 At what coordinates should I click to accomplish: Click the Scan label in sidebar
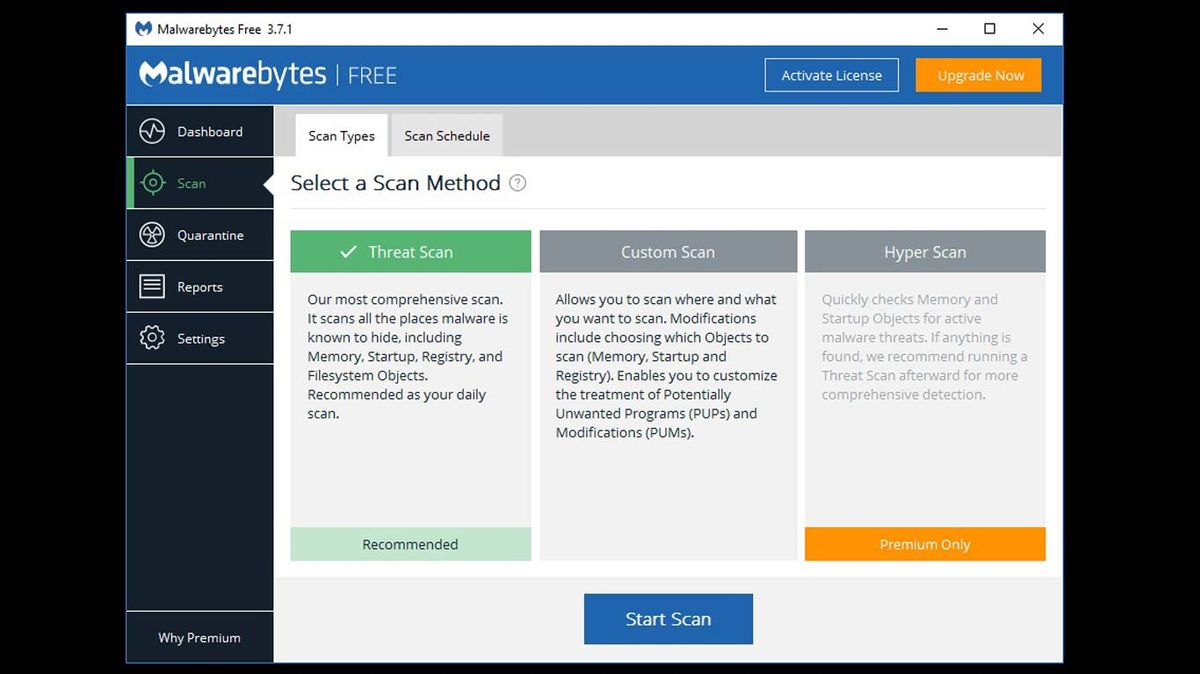pyautogui.click(x=191, y=183)
